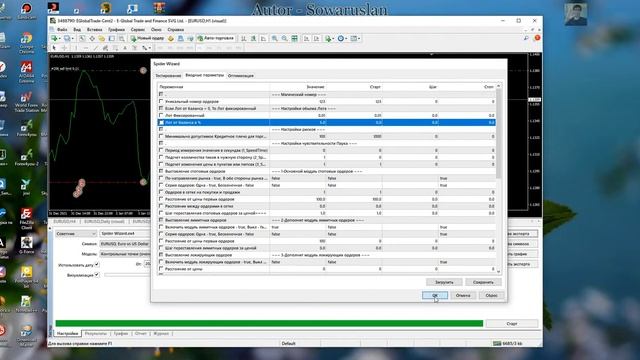Select the crosshair tool
The height and width of the screenshot is (360, 640).
pos(64,48)
